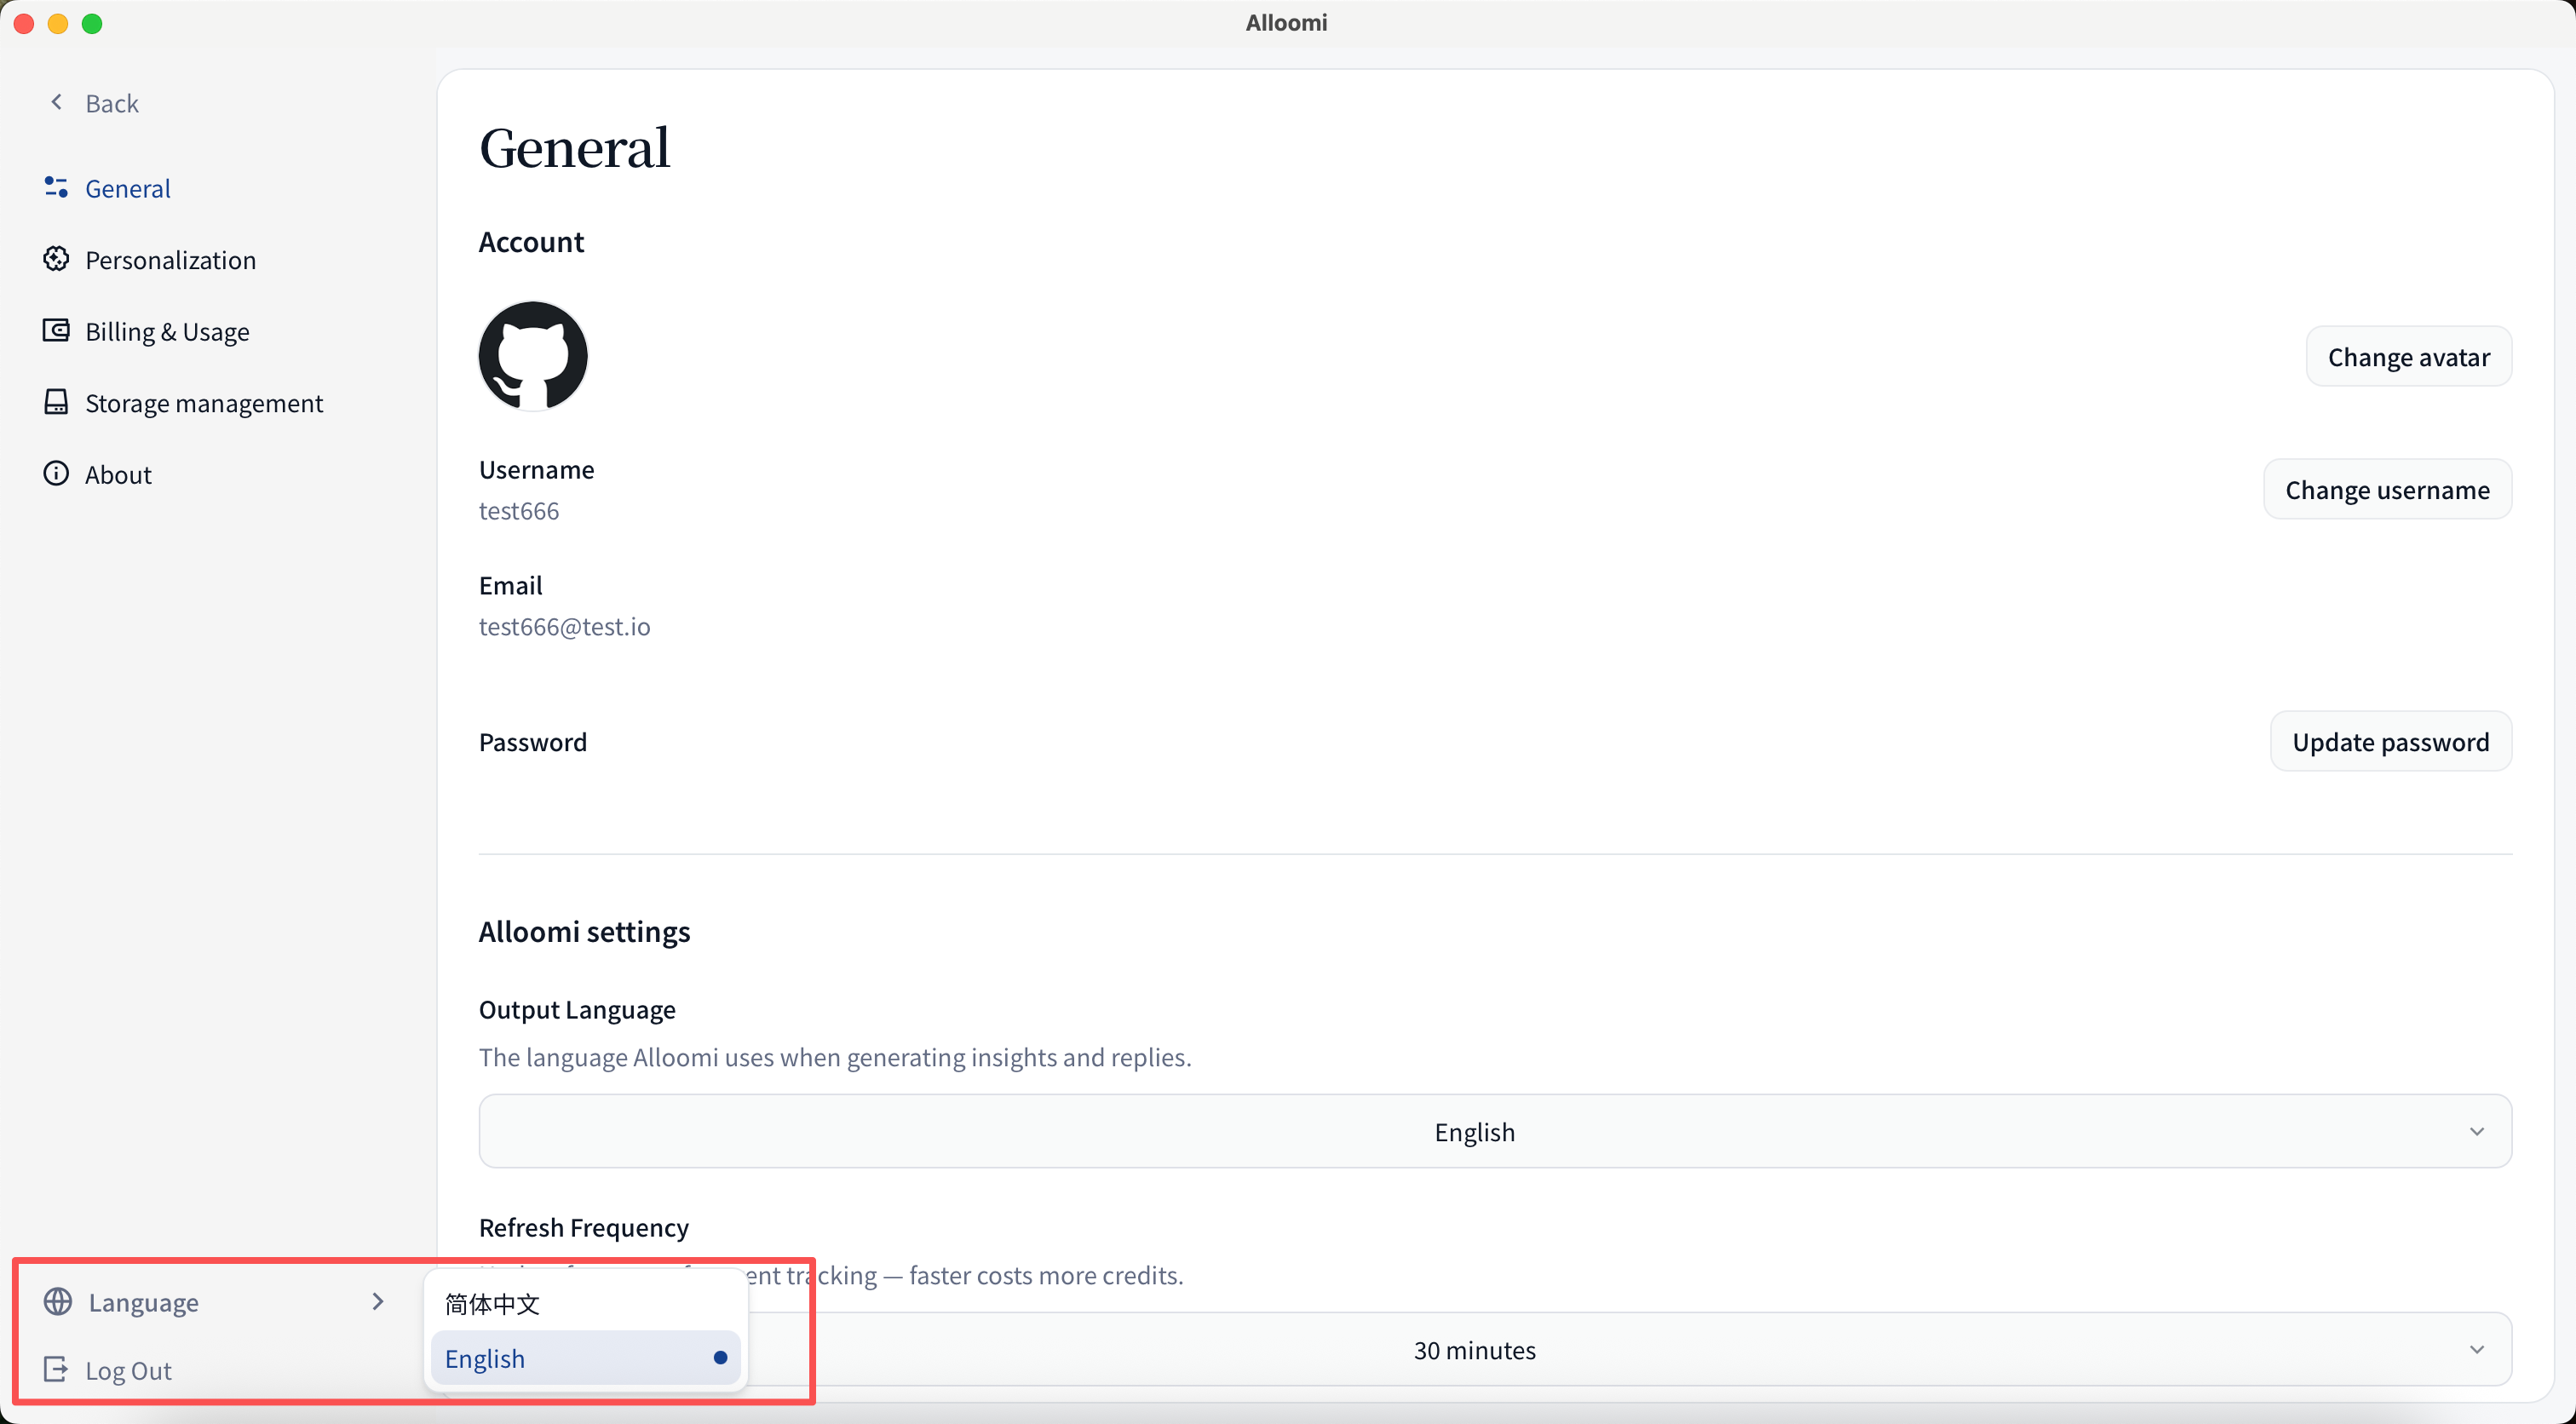2576x1424 pixels.
Task: Click the Storage management drive icon
Action: (x=56, y=402)
